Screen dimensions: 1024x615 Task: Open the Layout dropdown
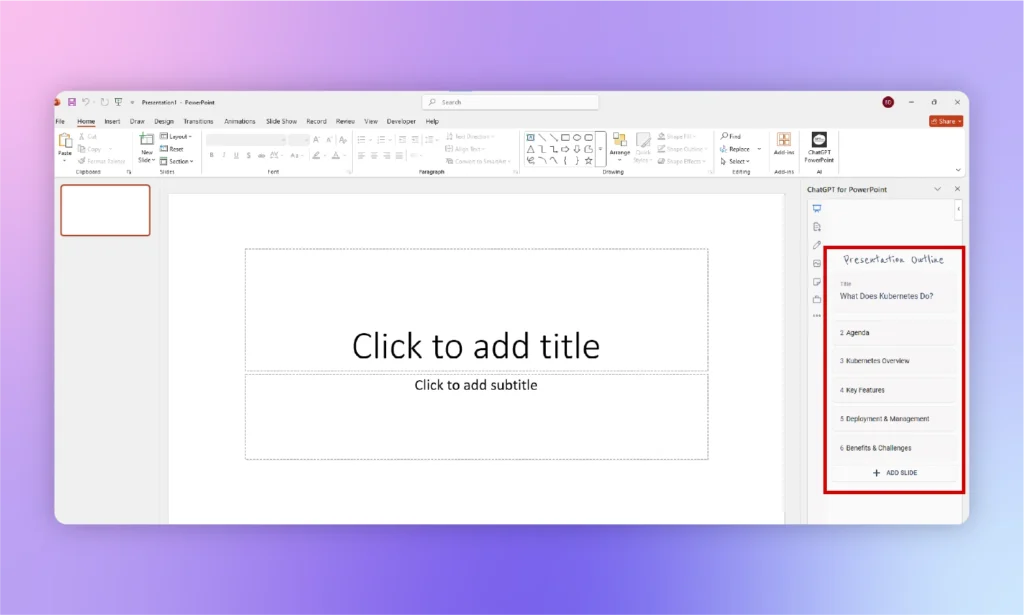176,136
